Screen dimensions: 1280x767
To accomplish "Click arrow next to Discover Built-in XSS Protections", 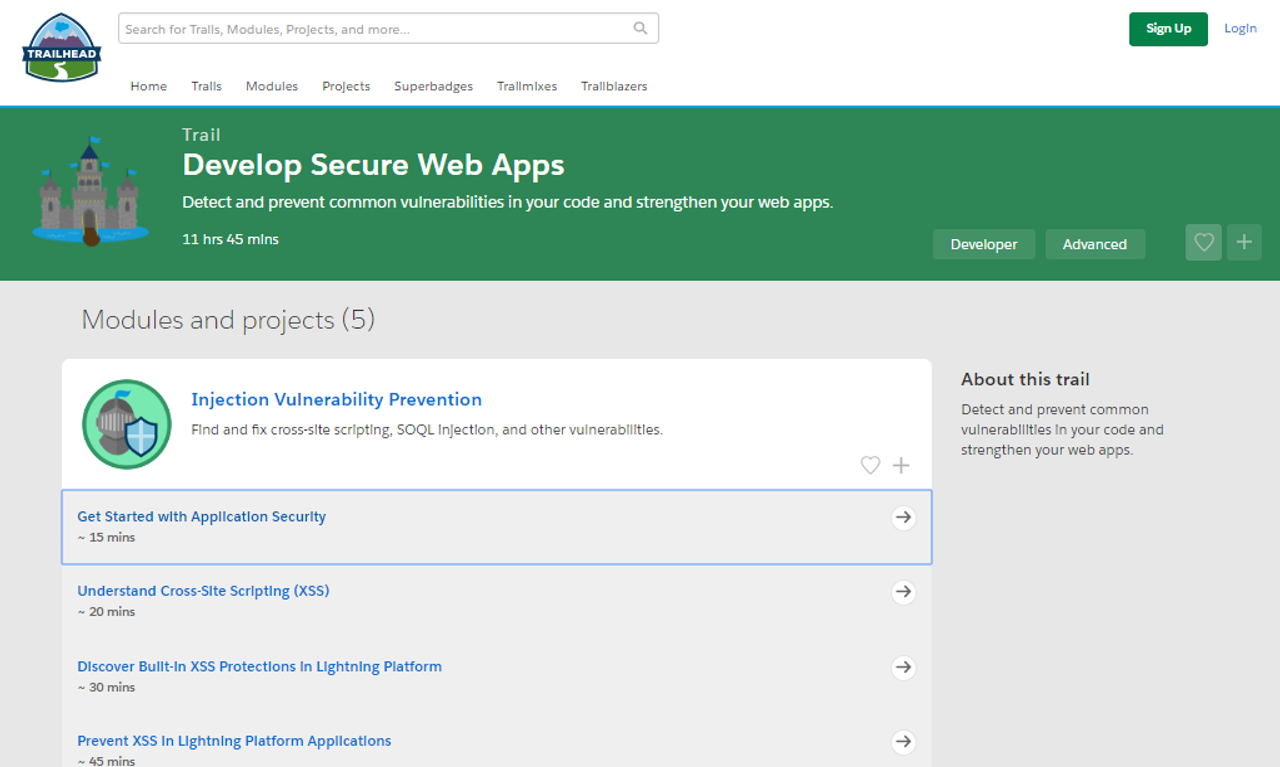I will click(903, 667).
